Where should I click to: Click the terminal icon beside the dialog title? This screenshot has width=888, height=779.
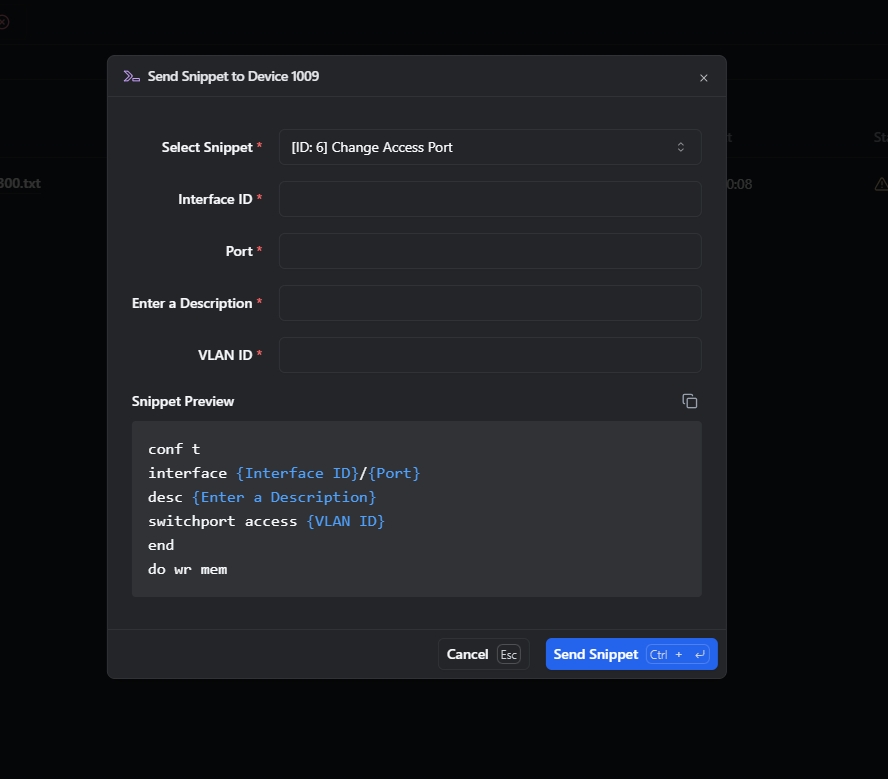click(x=131, y=76)
